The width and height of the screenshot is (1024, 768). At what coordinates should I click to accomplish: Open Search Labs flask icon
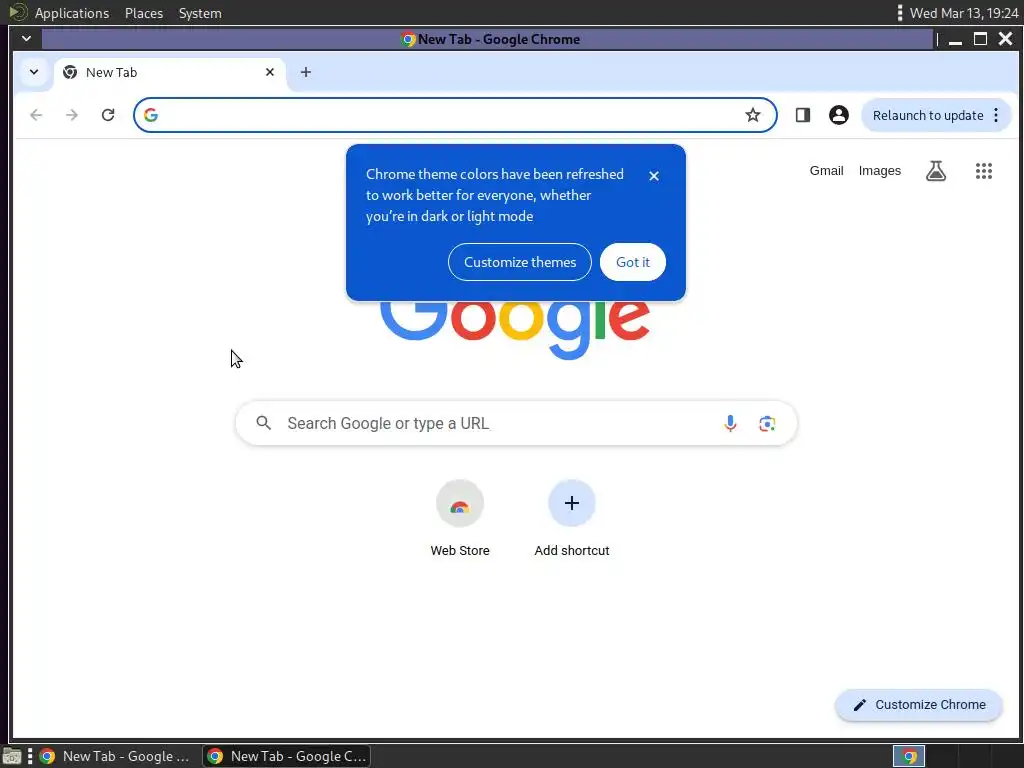(936, 171)
